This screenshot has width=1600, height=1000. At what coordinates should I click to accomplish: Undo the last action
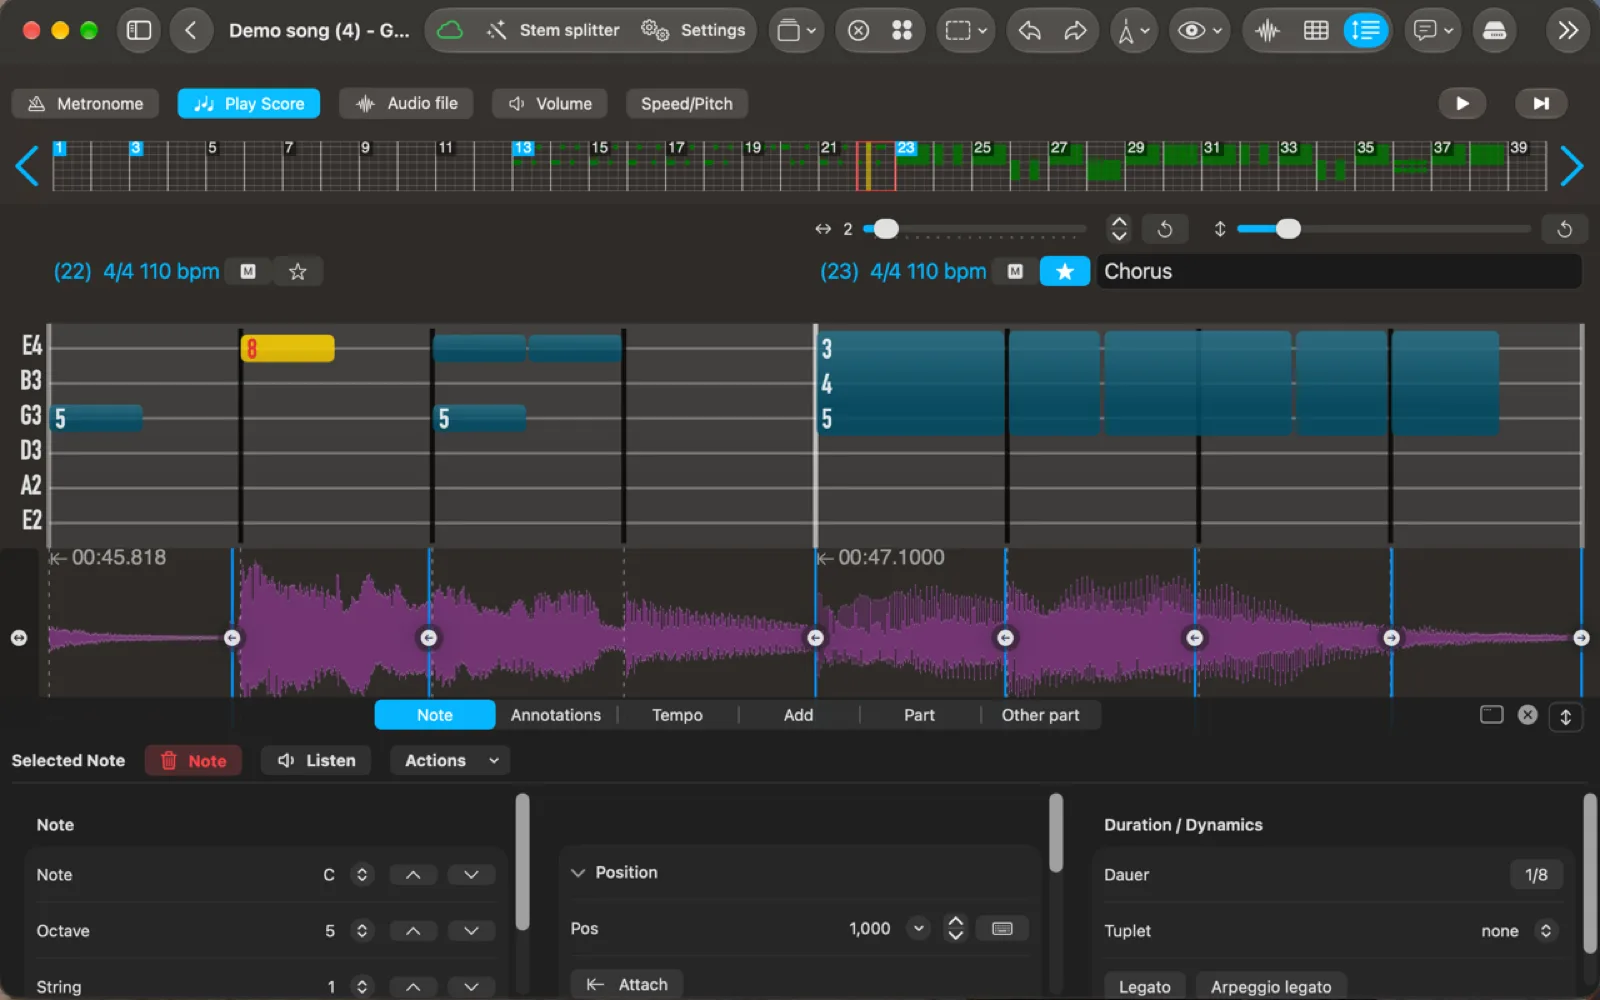[1029, 30]
